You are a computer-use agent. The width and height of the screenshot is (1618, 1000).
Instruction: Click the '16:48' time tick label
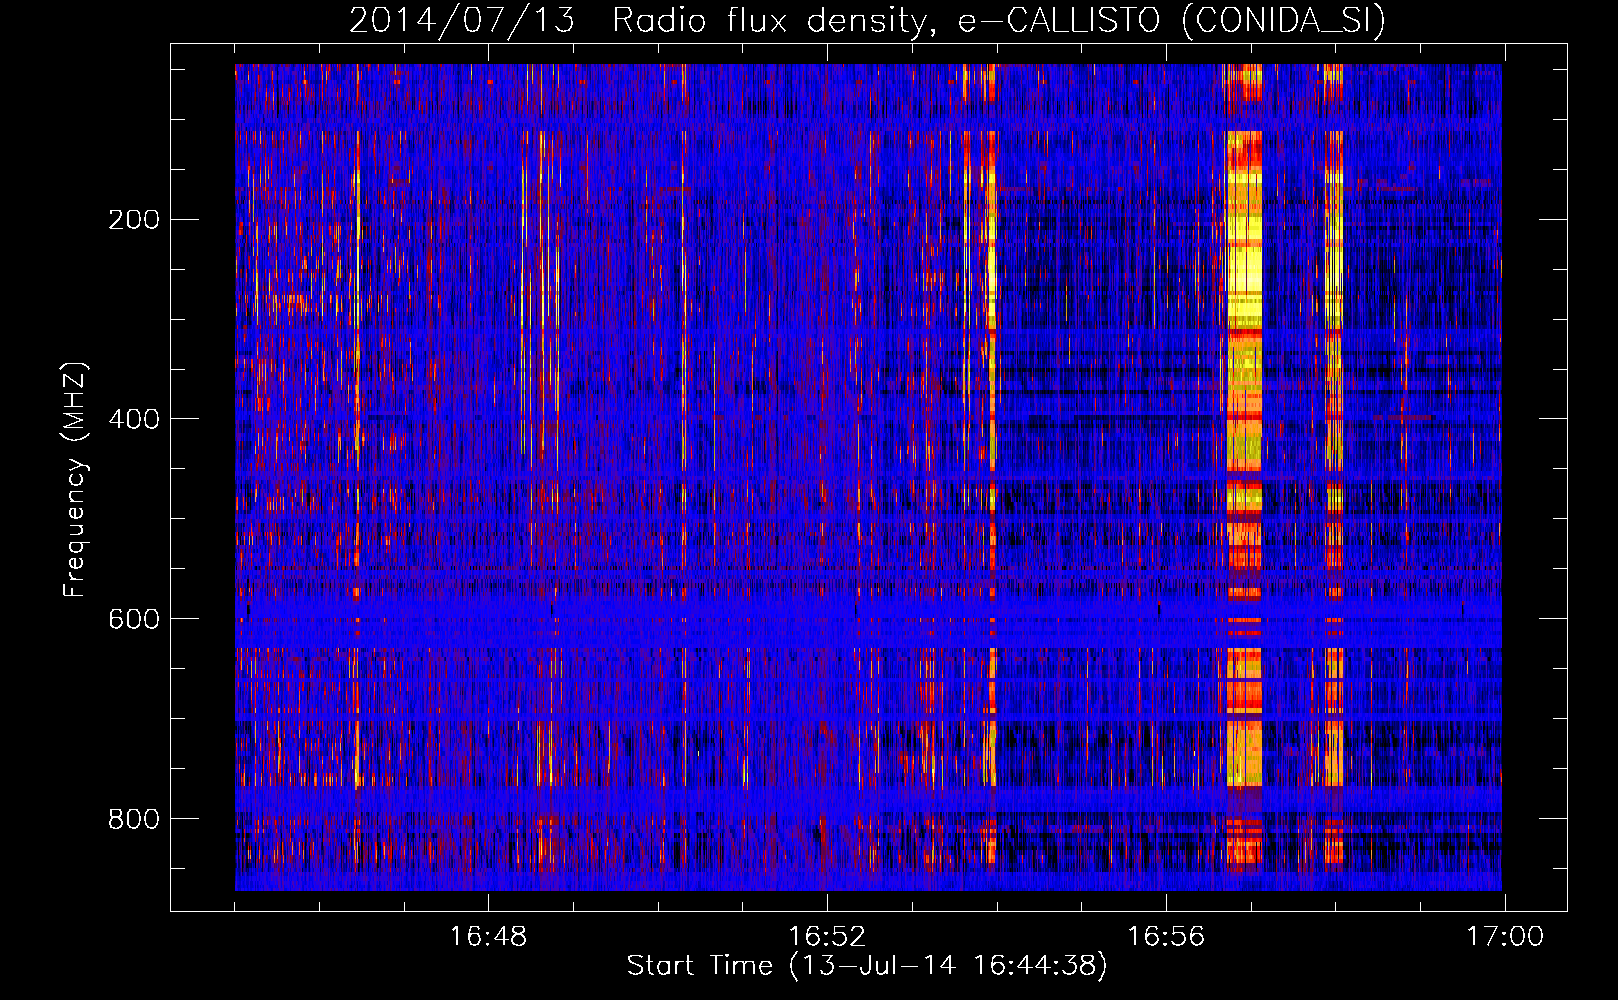[488, 937]
